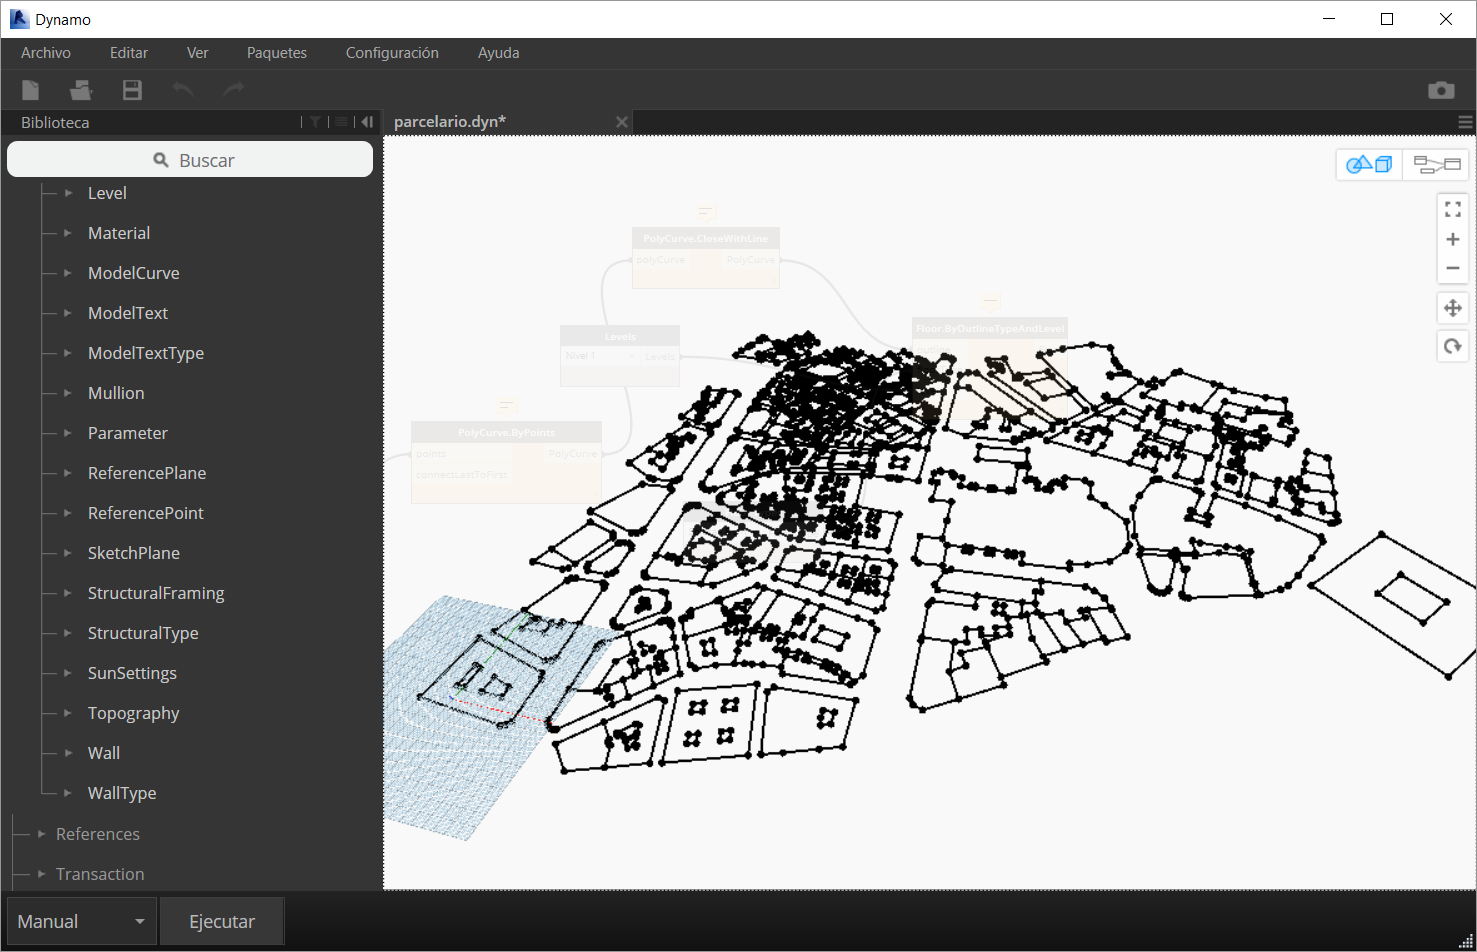Close the parcelario.dyn tab

coord(622,122)
